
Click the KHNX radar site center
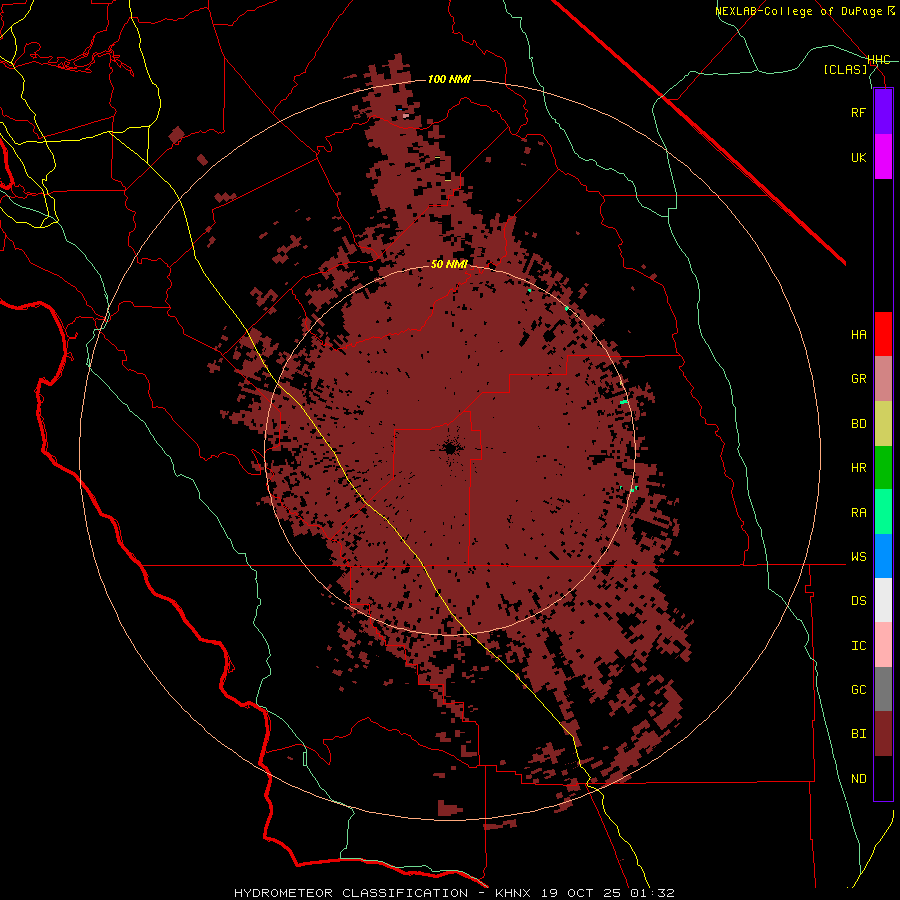450,448
